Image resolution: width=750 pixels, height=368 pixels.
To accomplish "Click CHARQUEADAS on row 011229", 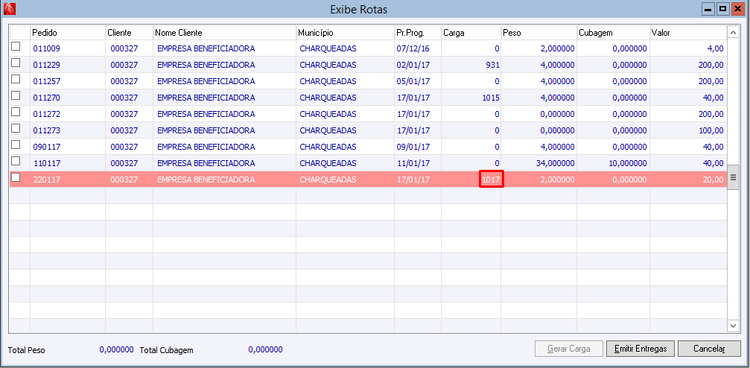I will coord(328,65).
